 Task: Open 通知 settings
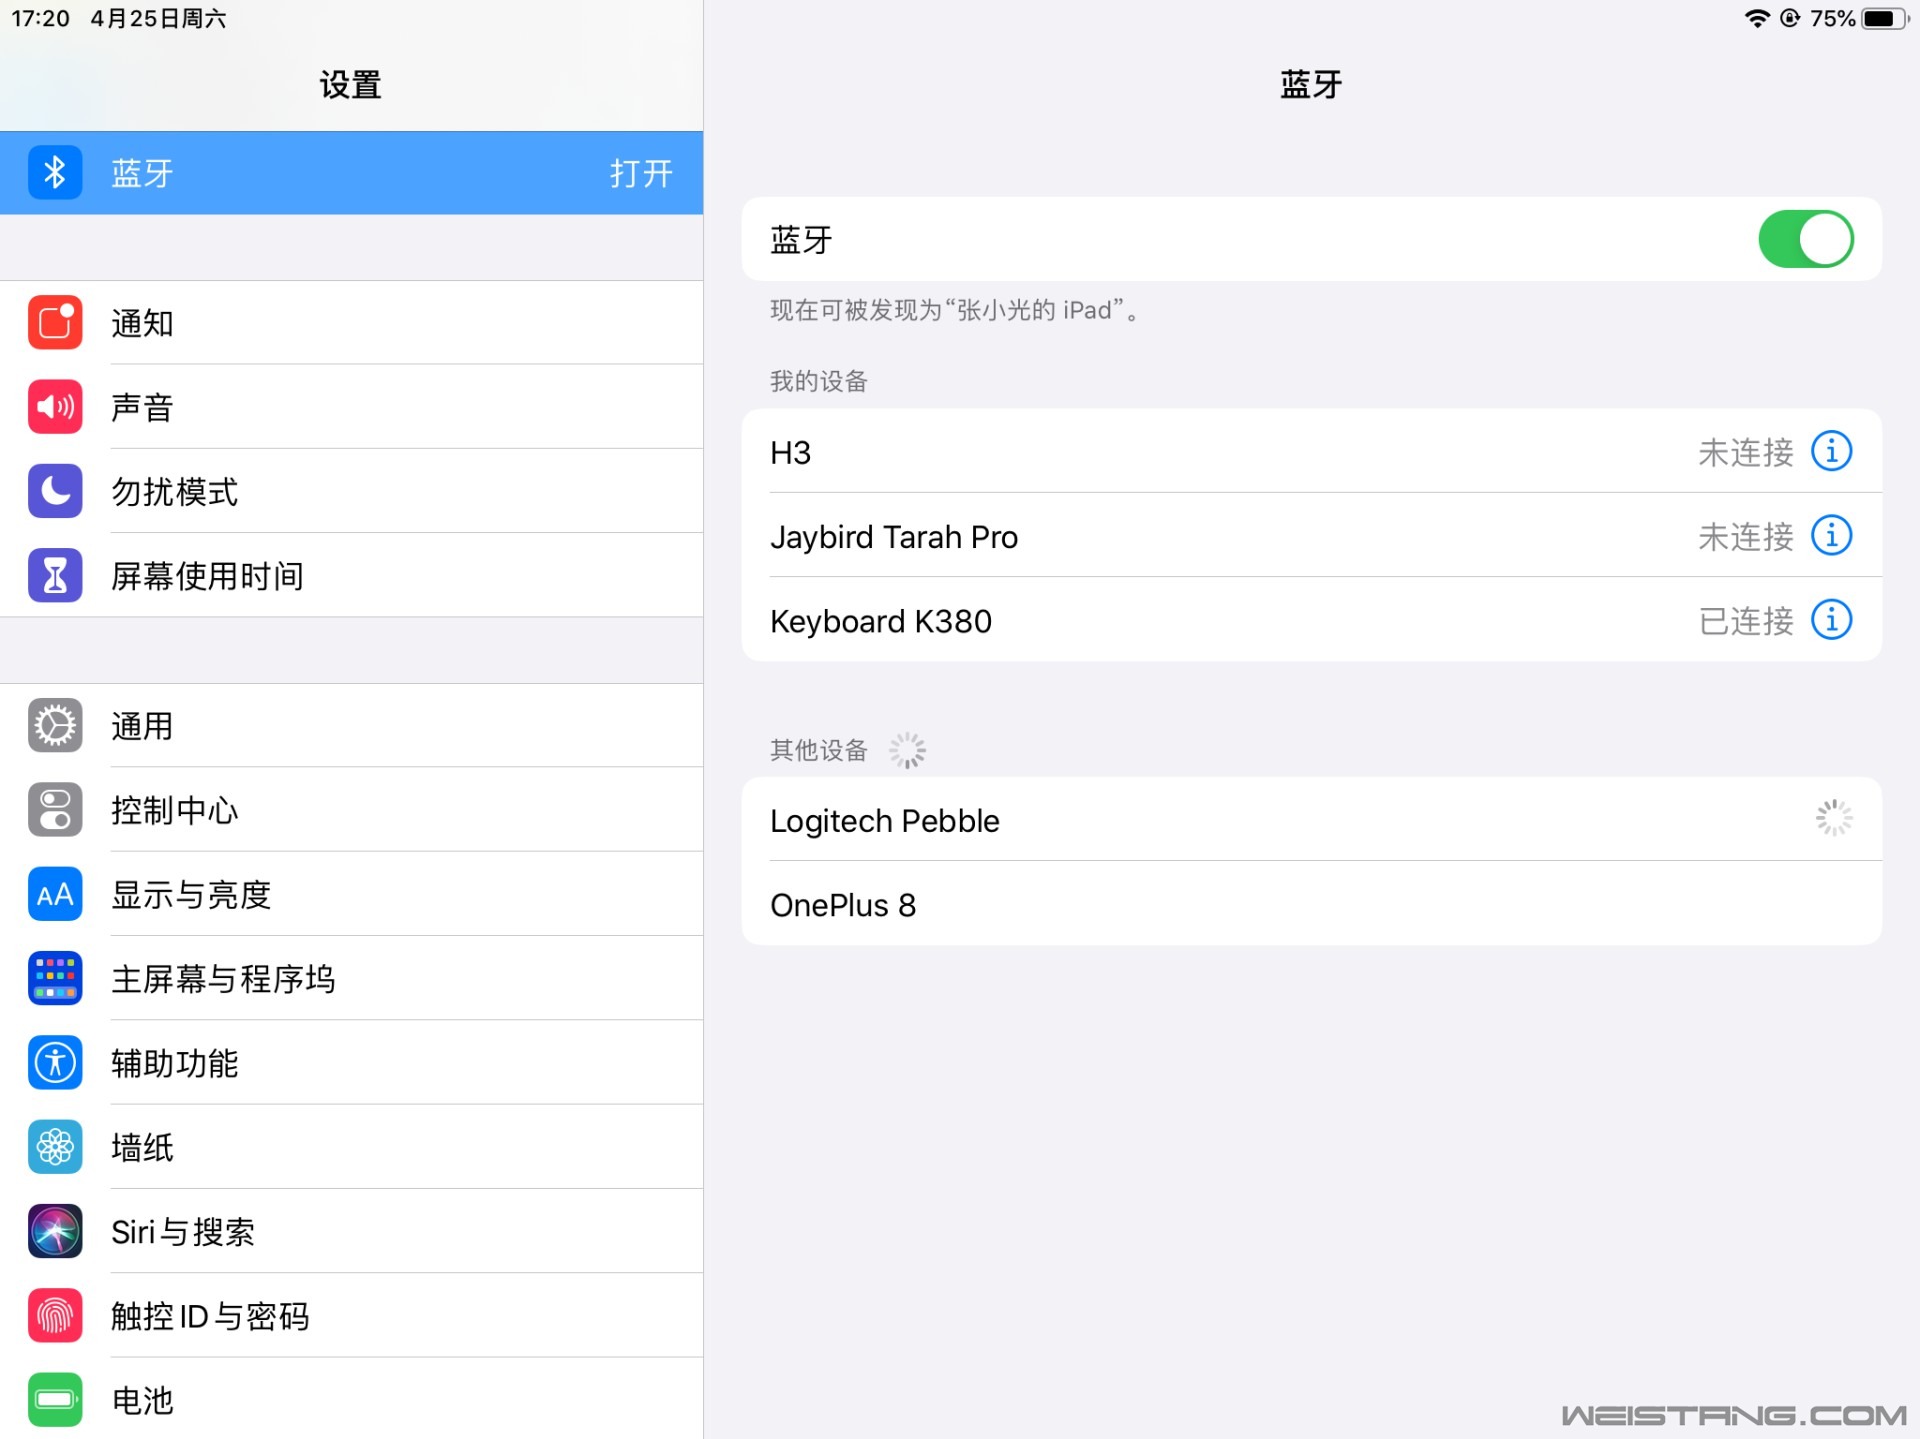click(351, 323)
